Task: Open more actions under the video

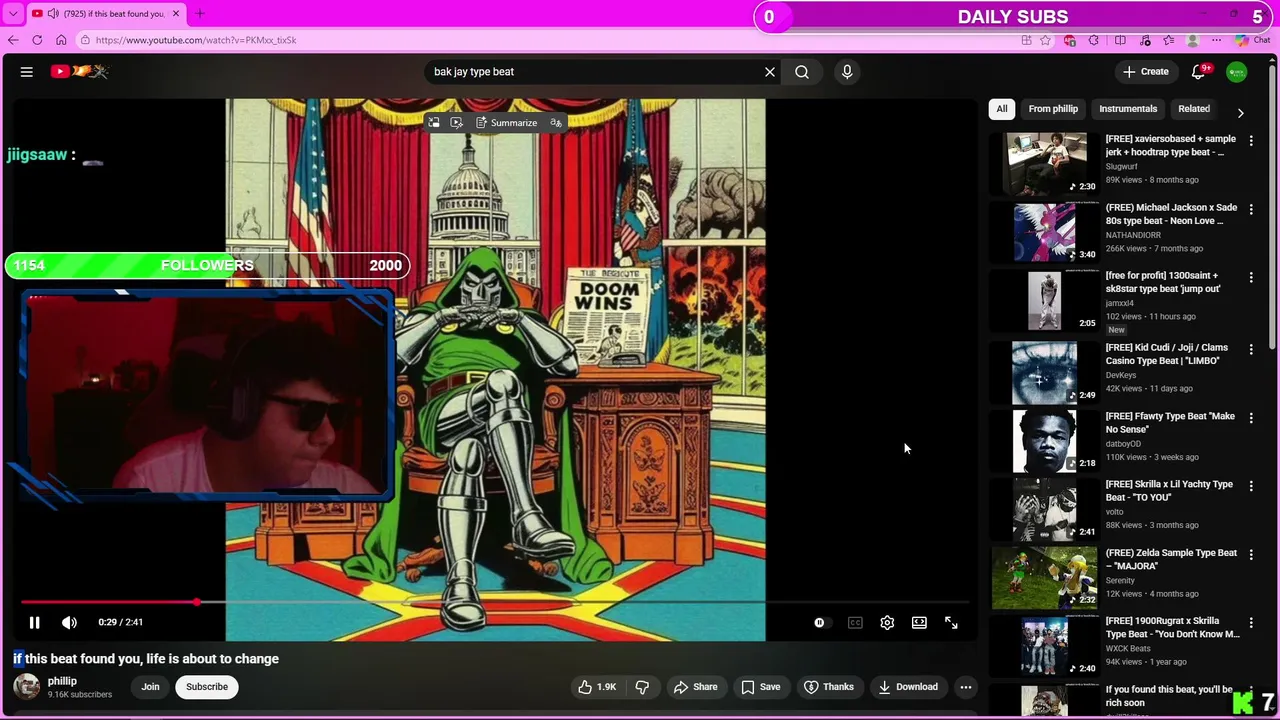Action: tap(965, 687)
